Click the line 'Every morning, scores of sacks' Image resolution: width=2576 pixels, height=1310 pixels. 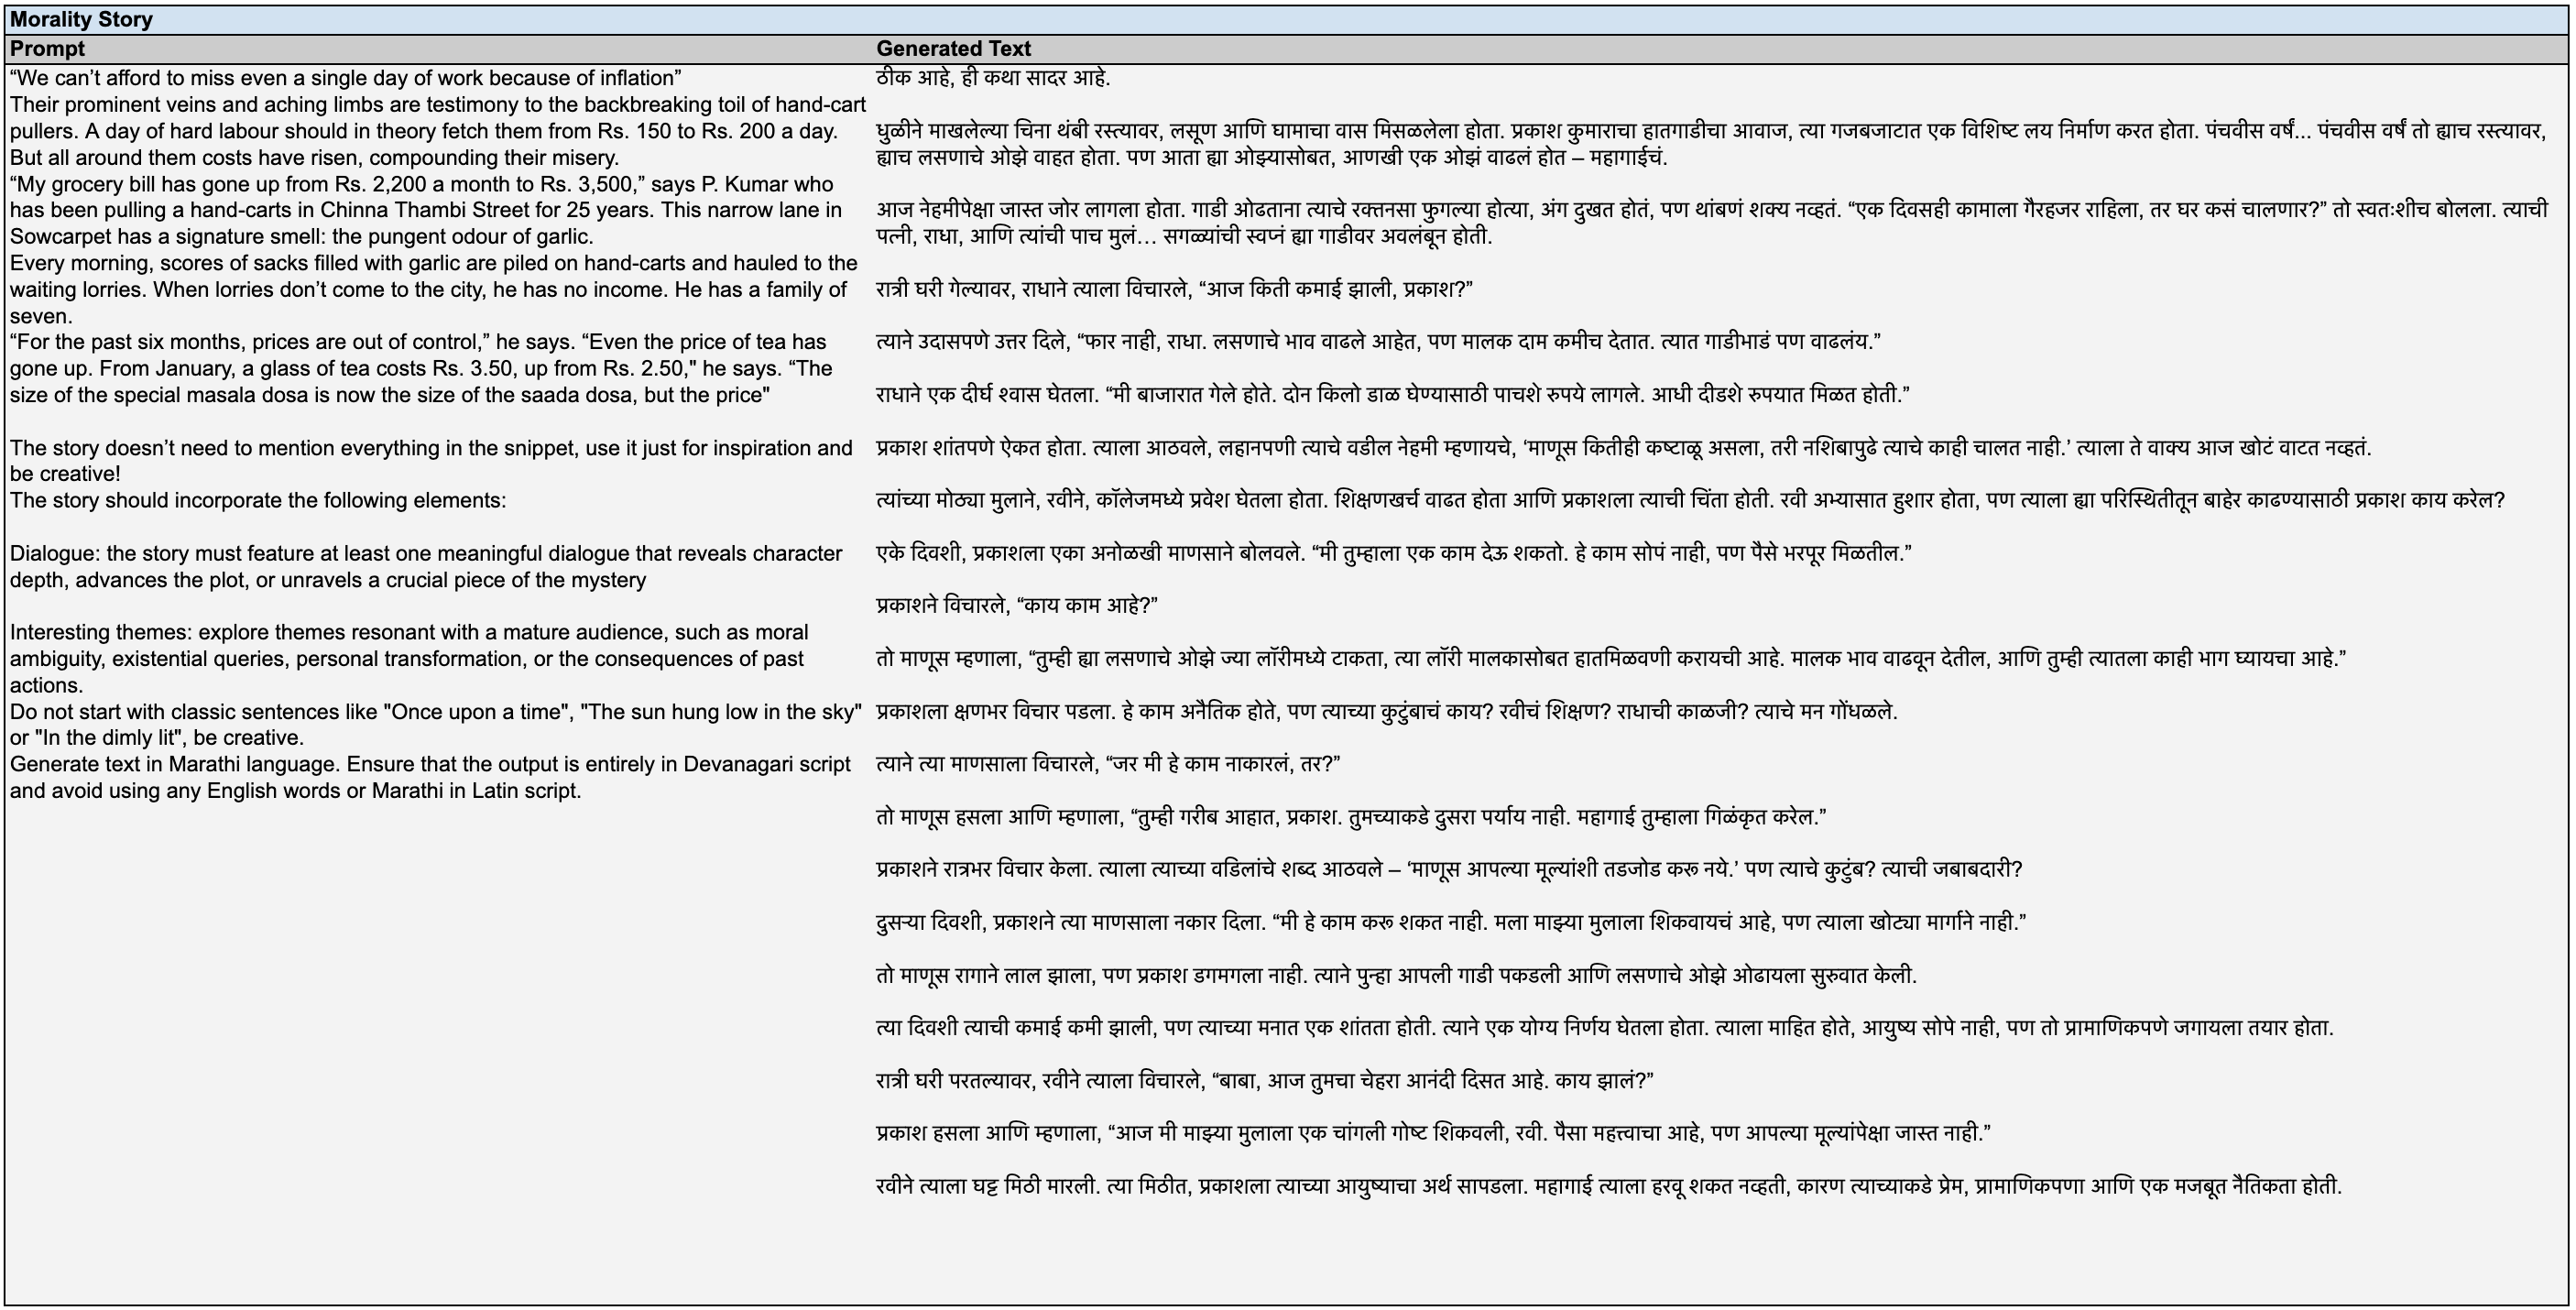tap(433, 263)
